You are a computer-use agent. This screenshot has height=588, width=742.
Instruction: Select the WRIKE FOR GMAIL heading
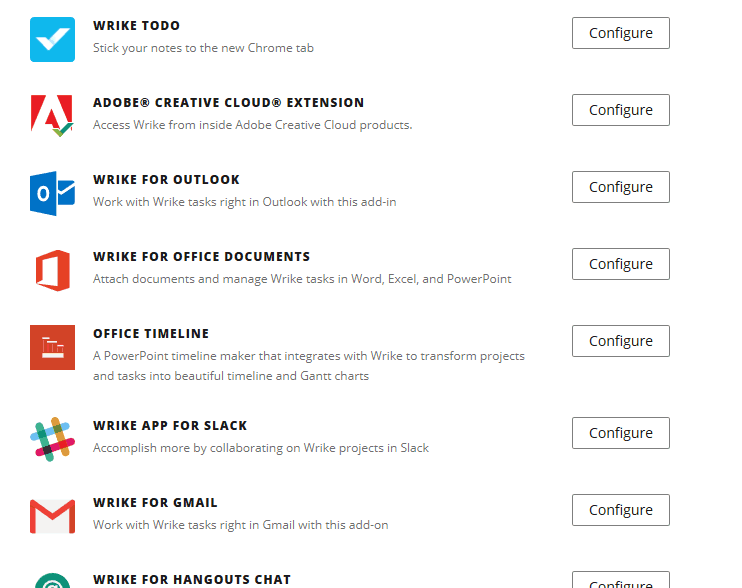click(x=155, y=502)
